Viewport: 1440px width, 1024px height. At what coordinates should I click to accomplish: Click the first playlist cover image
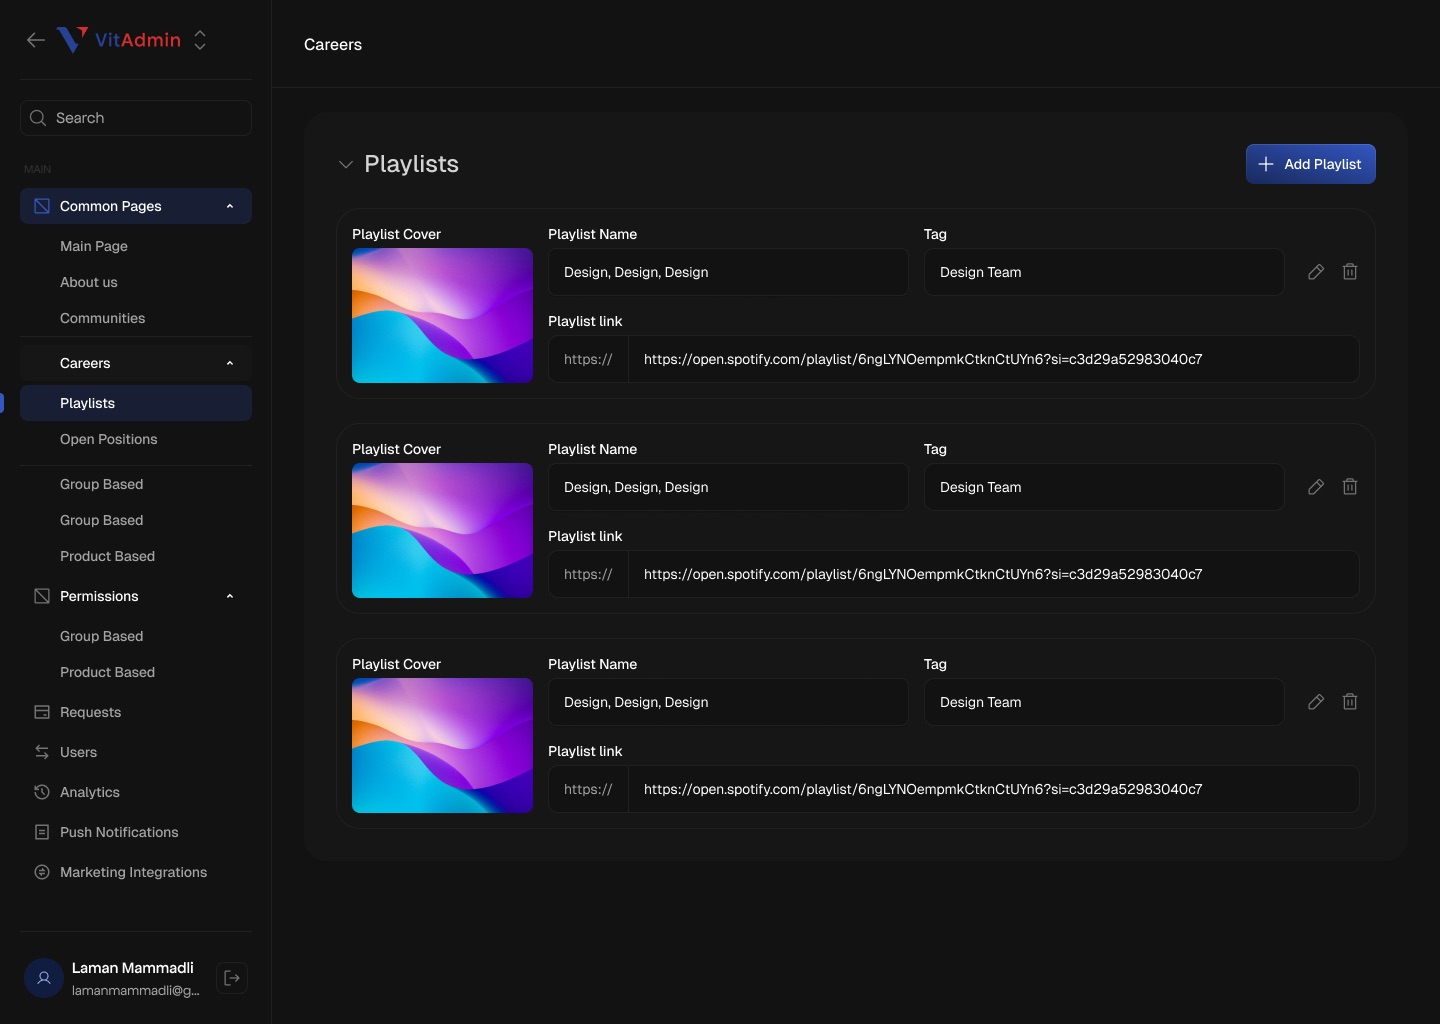442,315
